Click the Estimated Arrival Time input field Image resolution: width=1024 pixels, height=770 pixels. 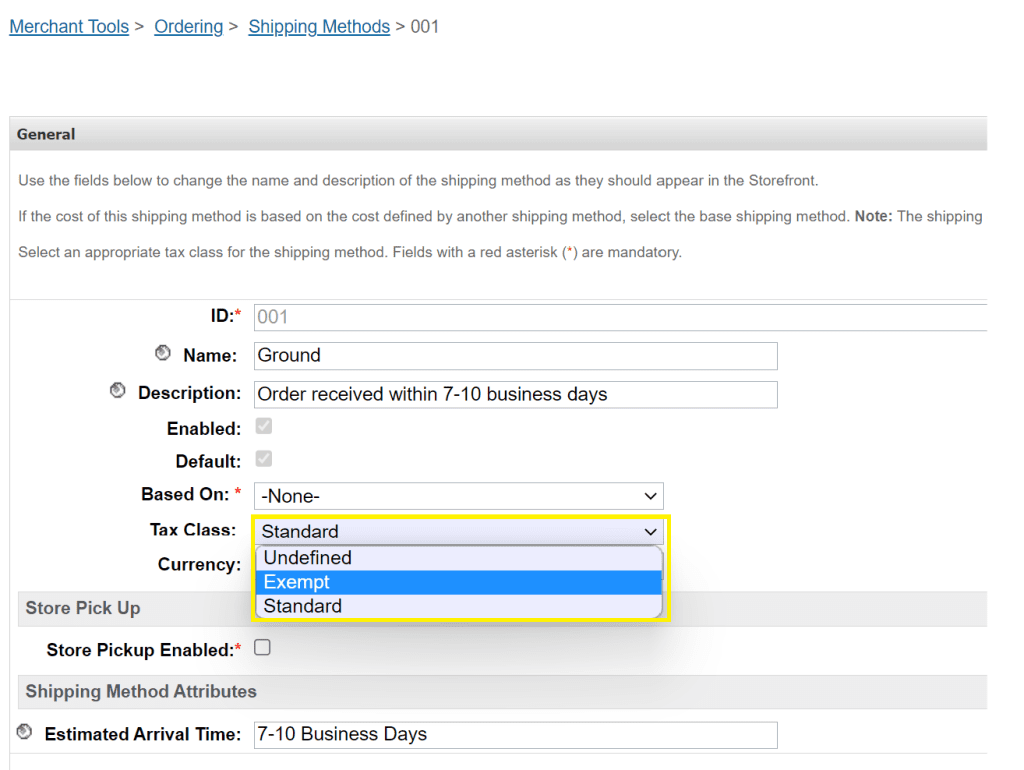point(515,735)
